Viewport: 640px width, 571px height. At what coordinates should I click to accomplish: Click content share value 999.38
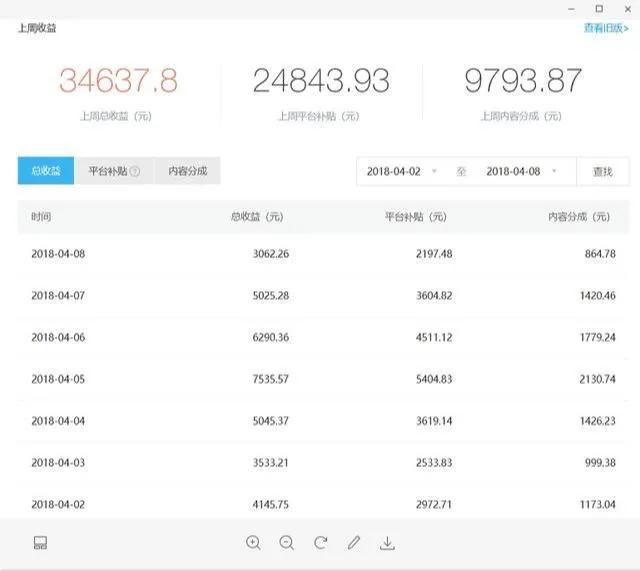coord(600,463)
